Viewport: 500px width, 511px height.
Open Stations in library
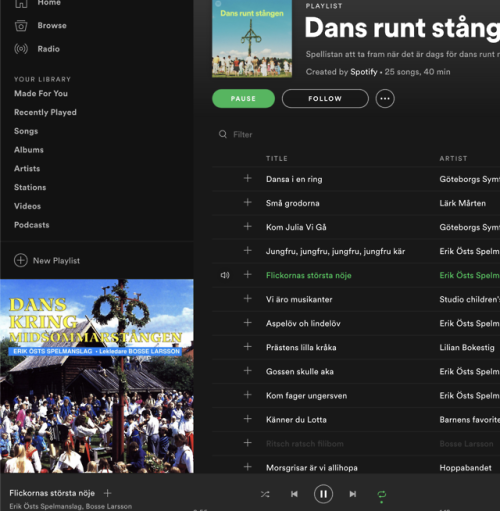(30, 187)
